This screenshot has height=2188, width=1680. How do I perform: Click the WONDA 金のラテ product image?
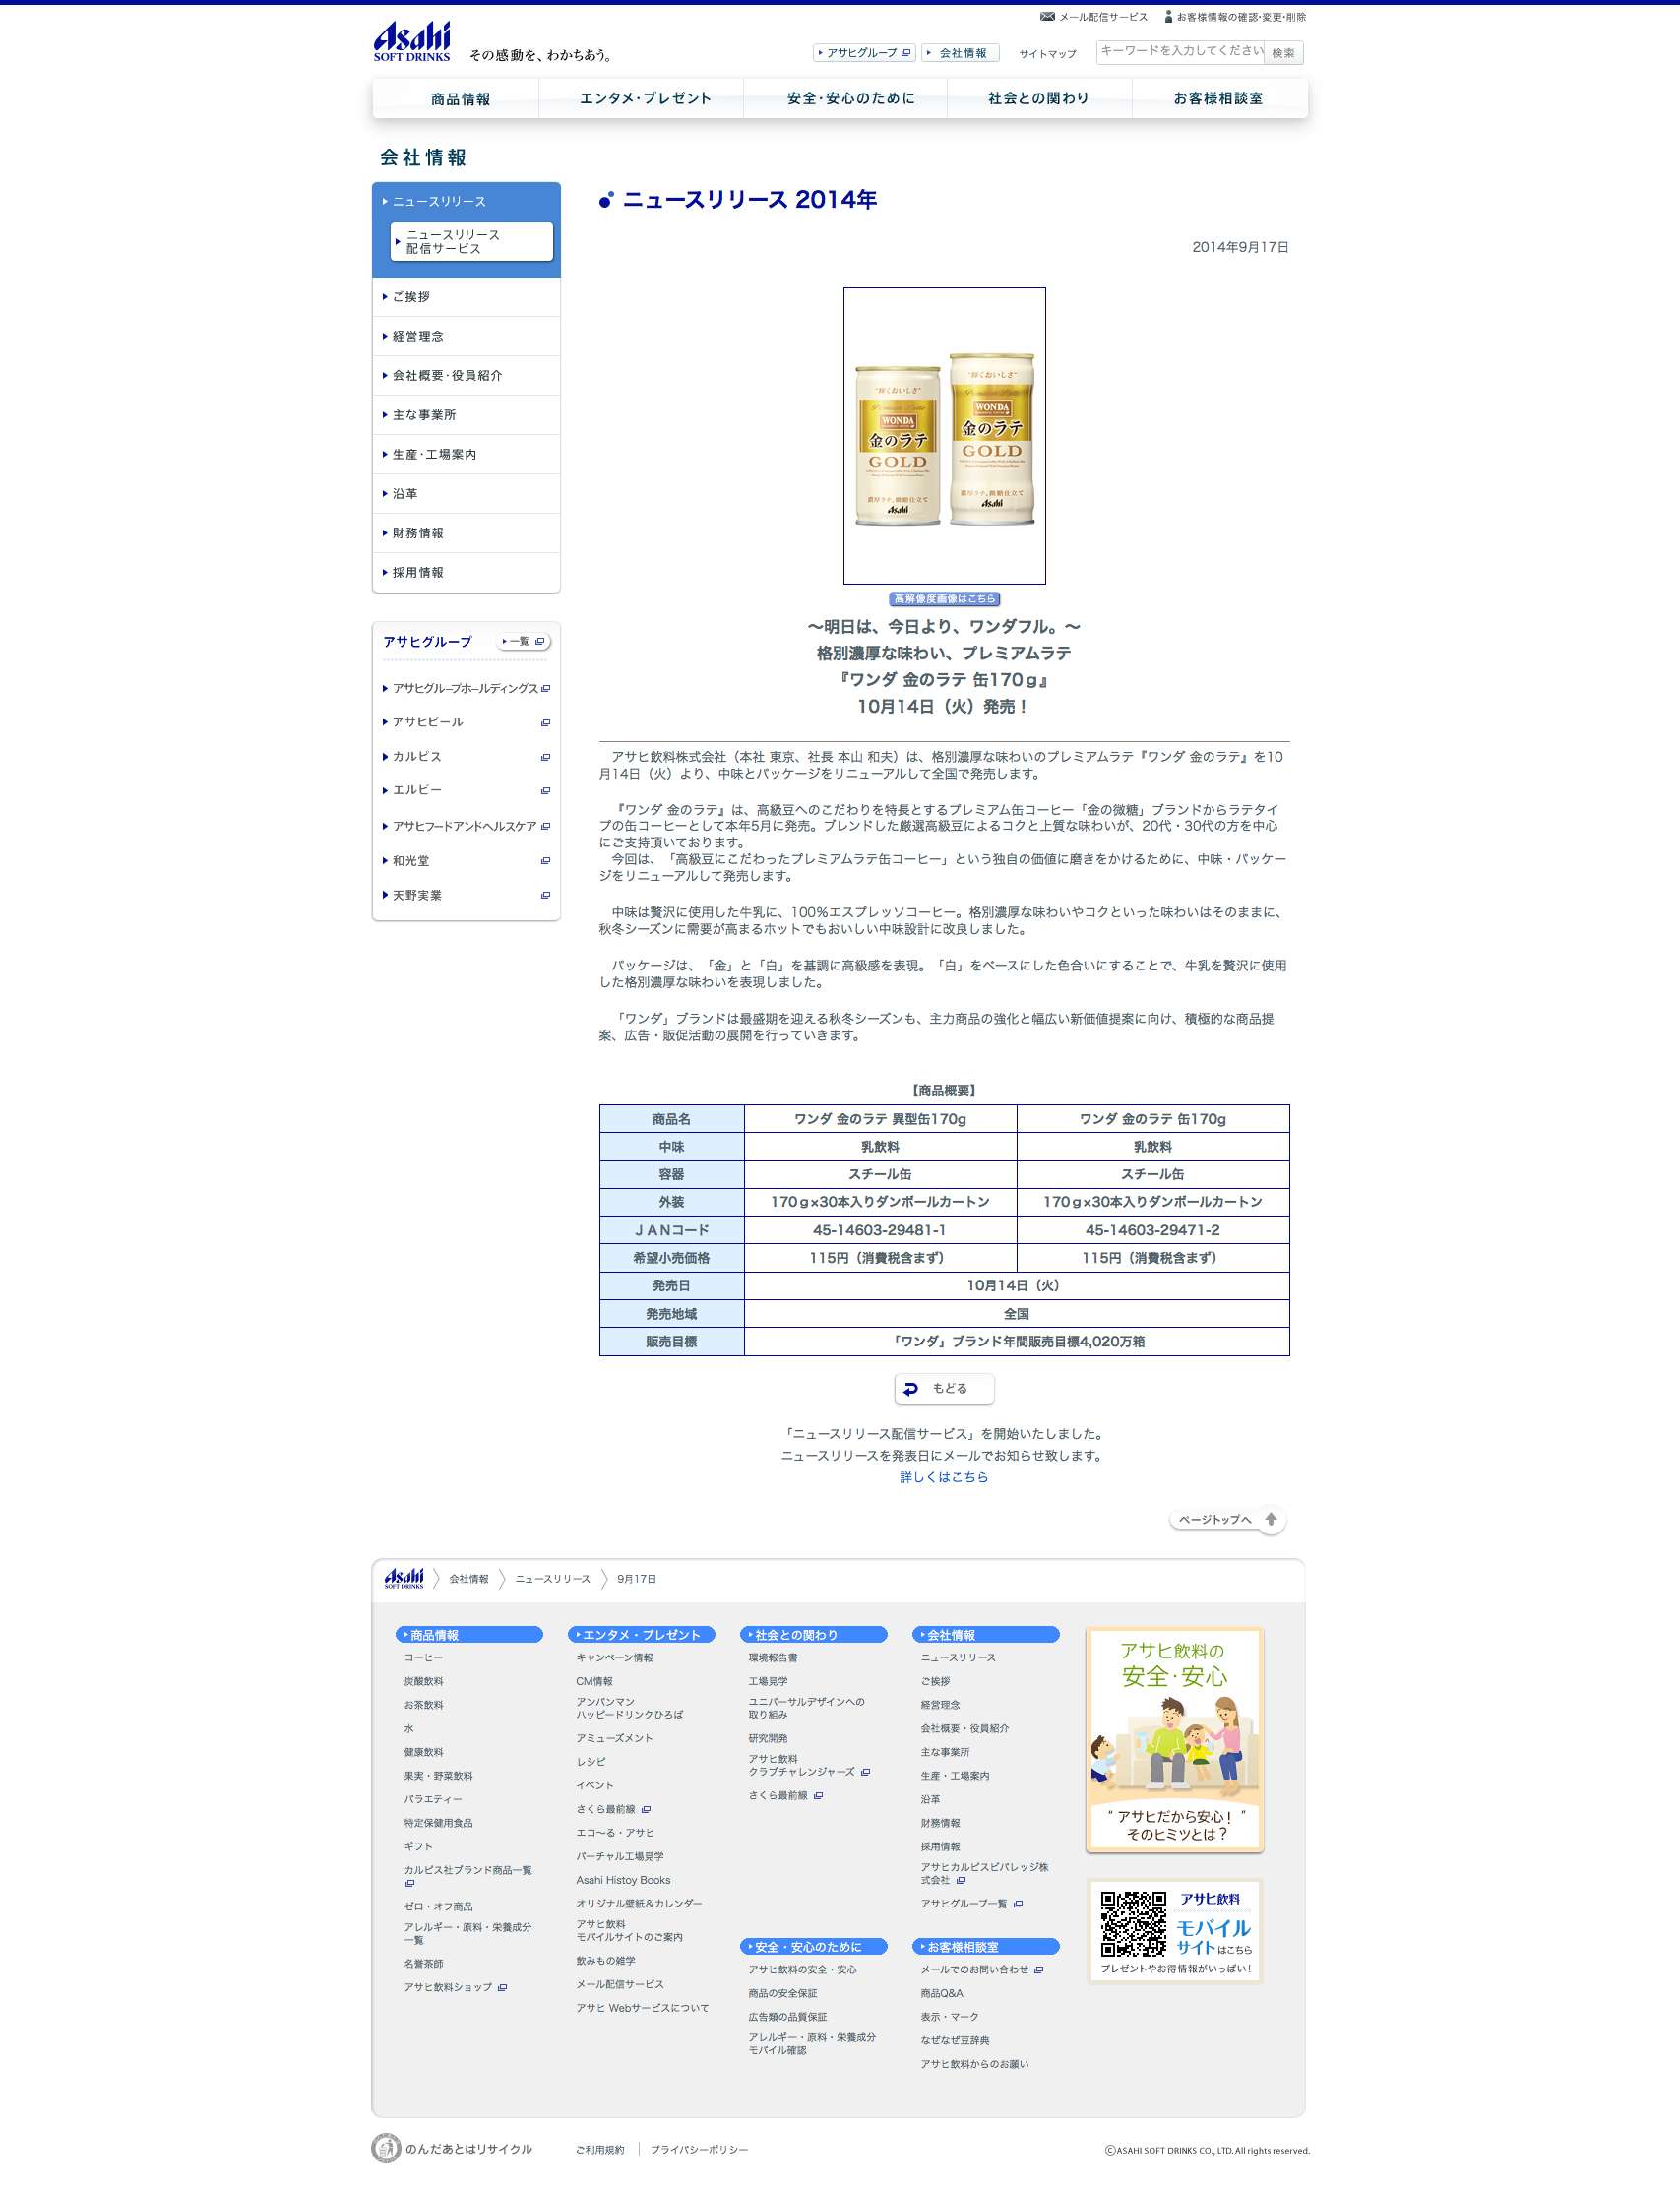click(944, 436)
